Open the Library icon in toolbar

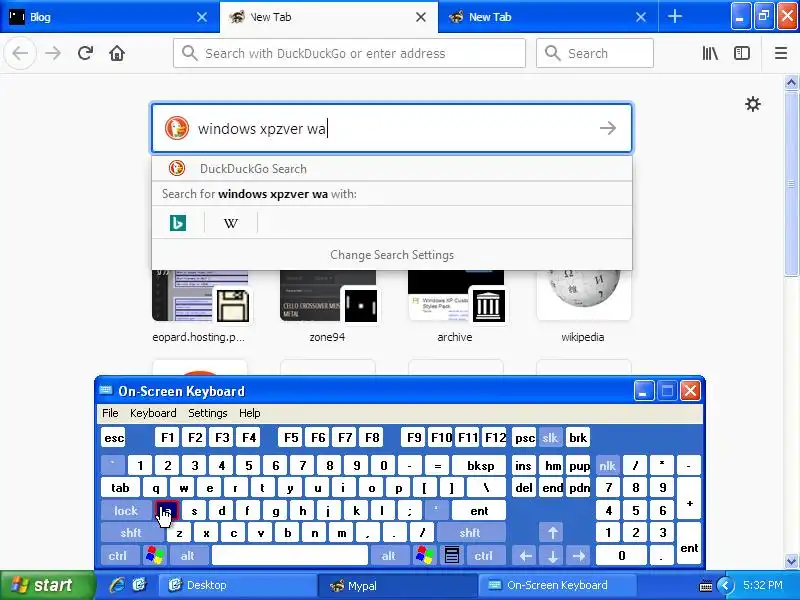(710, 53)
